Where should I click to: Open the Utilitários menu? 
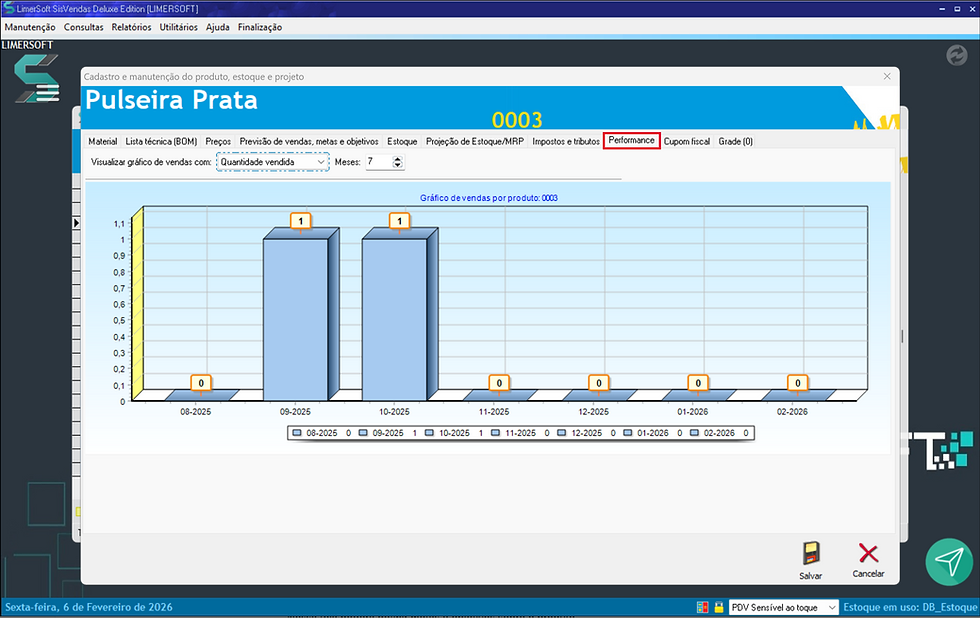(178, 27)
